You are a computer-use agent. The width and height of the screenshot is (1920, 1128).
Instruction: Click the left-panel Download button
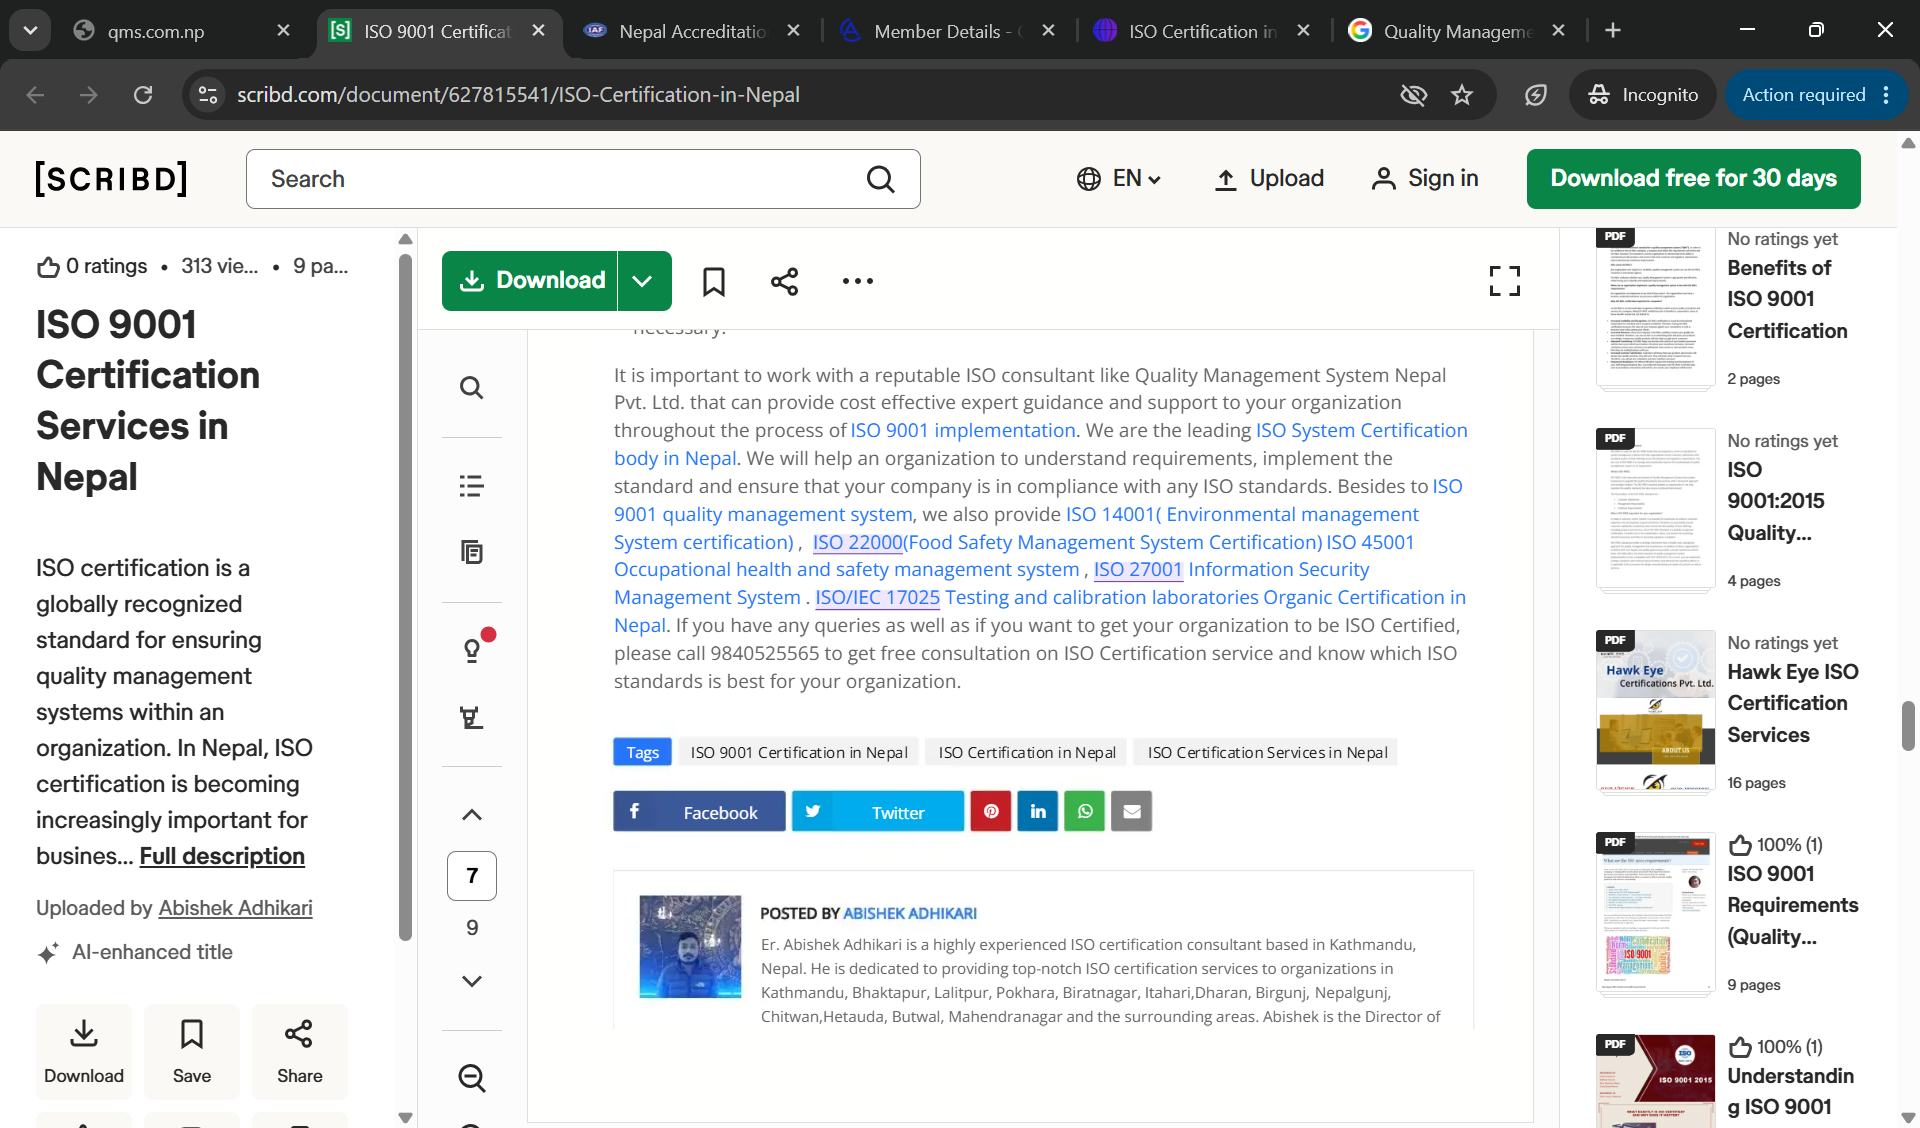pos(84,1052)
